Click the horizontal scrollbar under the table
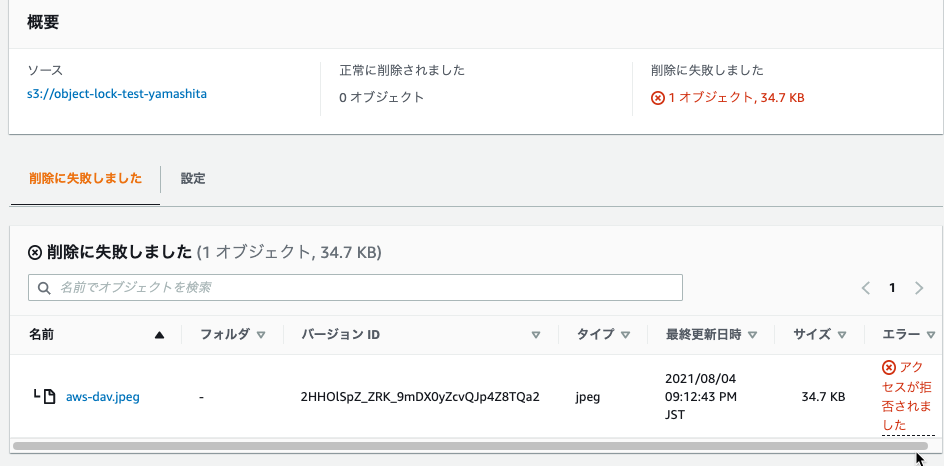The height and width of the screenshot is (466, 944). tap(470, 446)
